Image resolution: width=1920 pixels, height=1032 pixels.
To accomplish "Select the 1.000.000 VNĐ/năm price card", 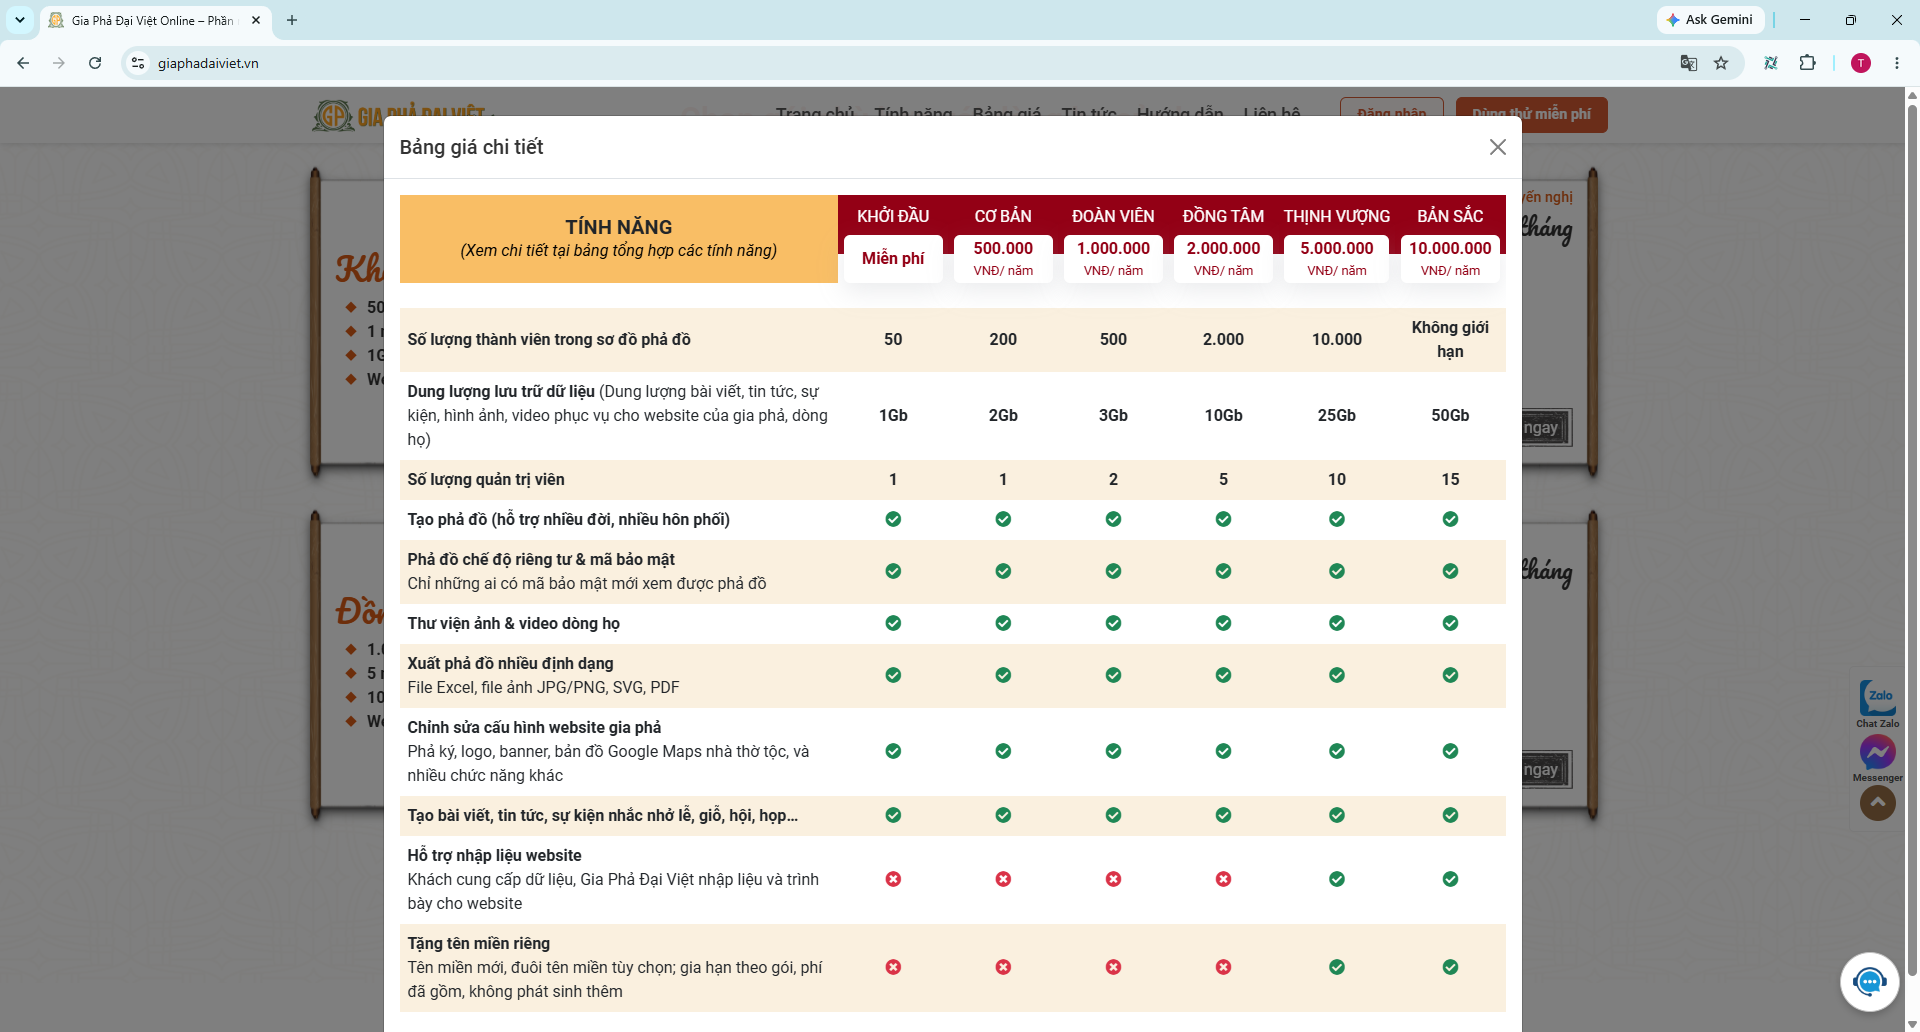I will coord(1113,258).
